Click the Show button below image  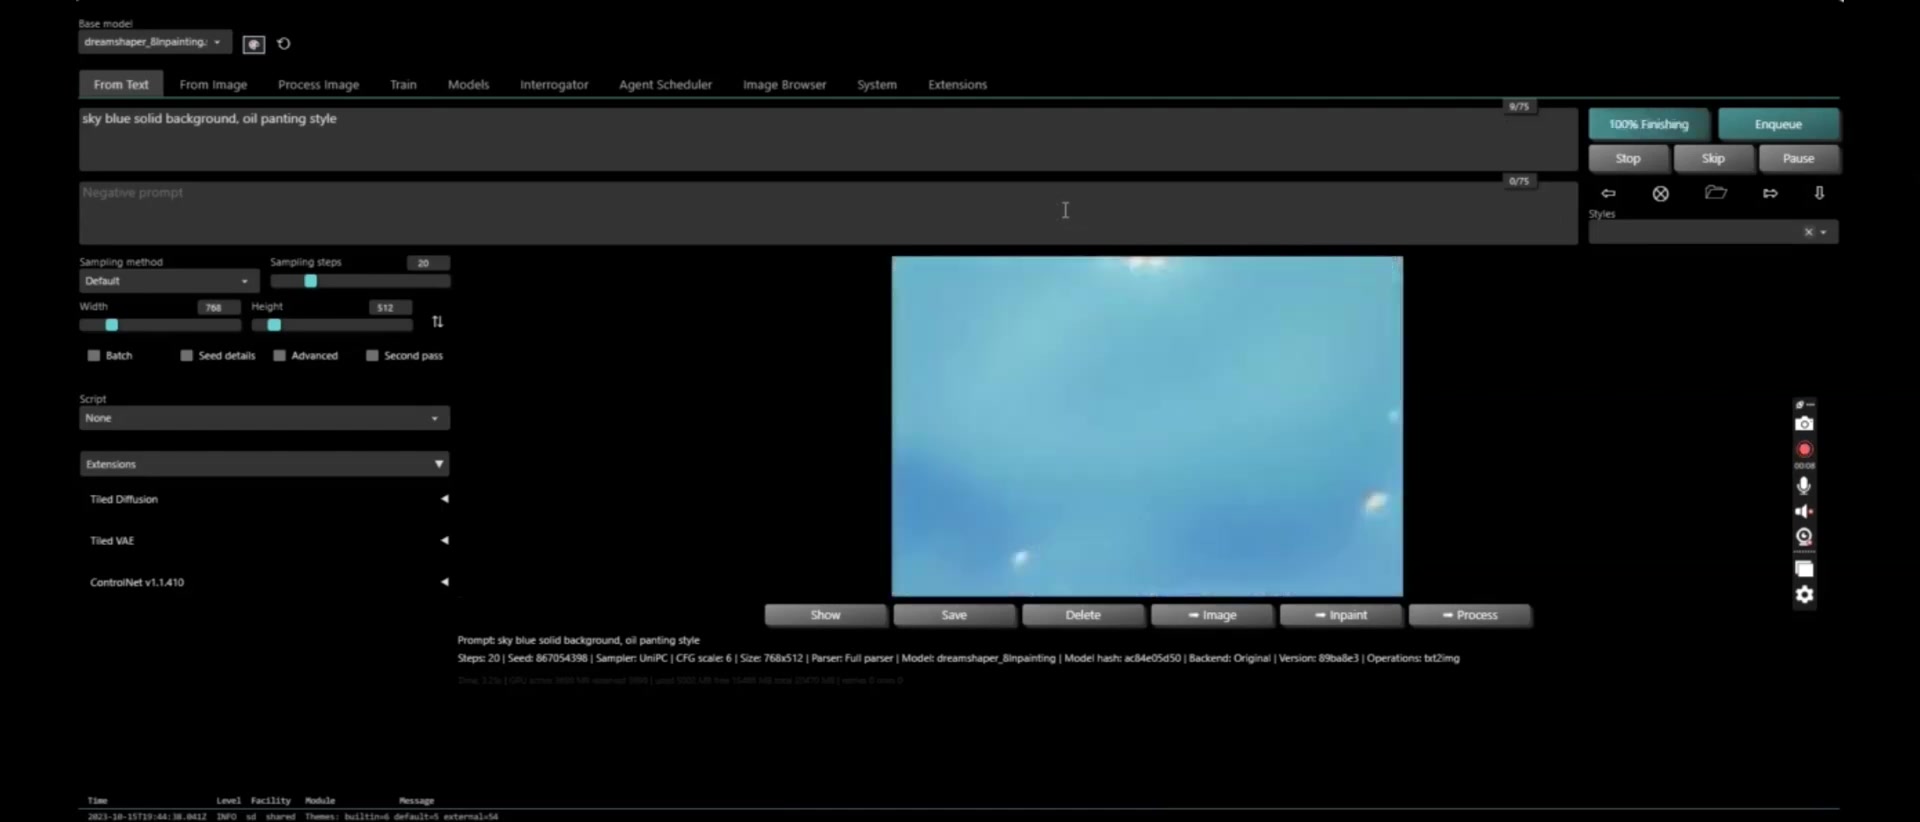pos(825,615)
